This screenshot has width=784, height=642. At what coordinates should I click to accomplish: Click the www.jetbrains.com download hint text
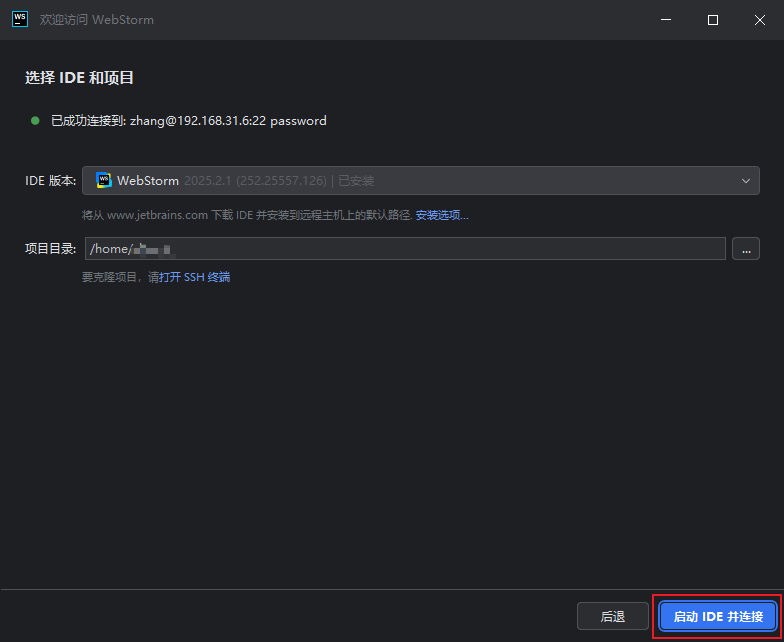[x=246, y=215]
